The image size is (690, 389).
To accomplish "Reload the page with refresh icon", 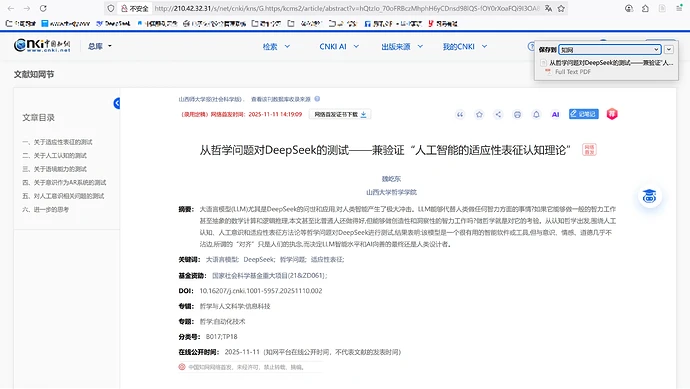I will click(x=43, y=8).
